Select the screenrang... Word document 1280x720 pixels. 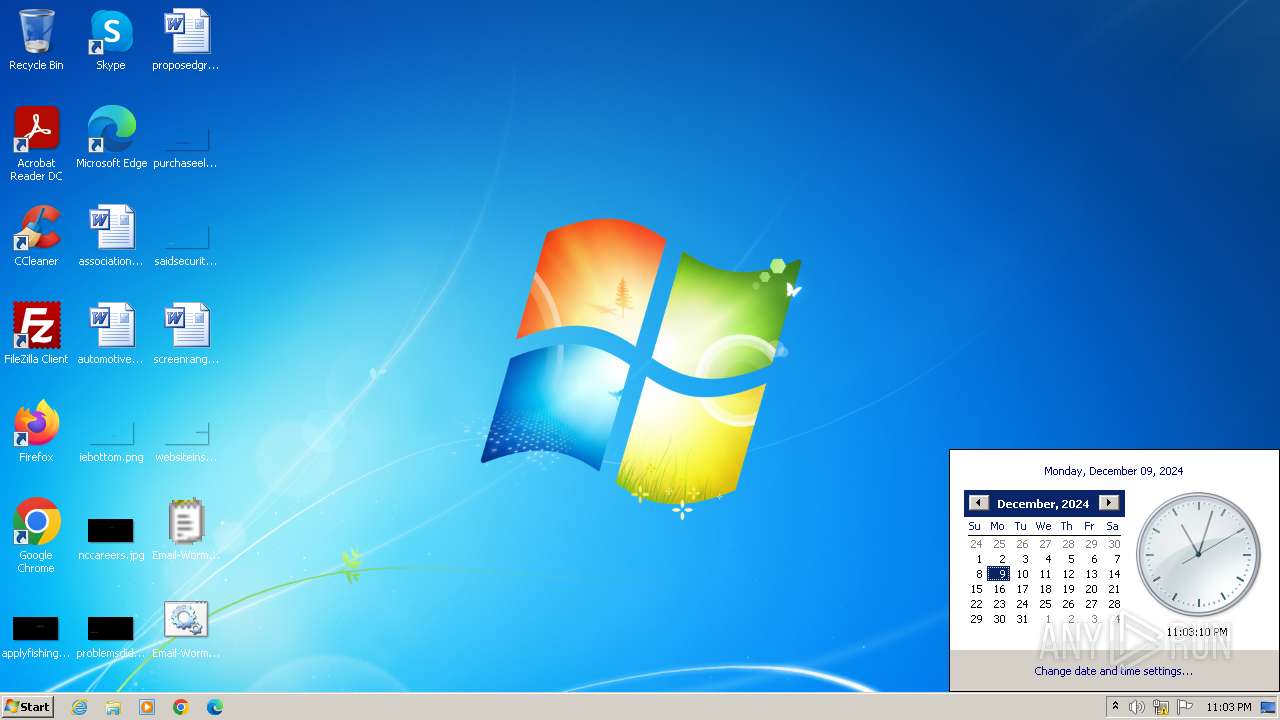186,334
